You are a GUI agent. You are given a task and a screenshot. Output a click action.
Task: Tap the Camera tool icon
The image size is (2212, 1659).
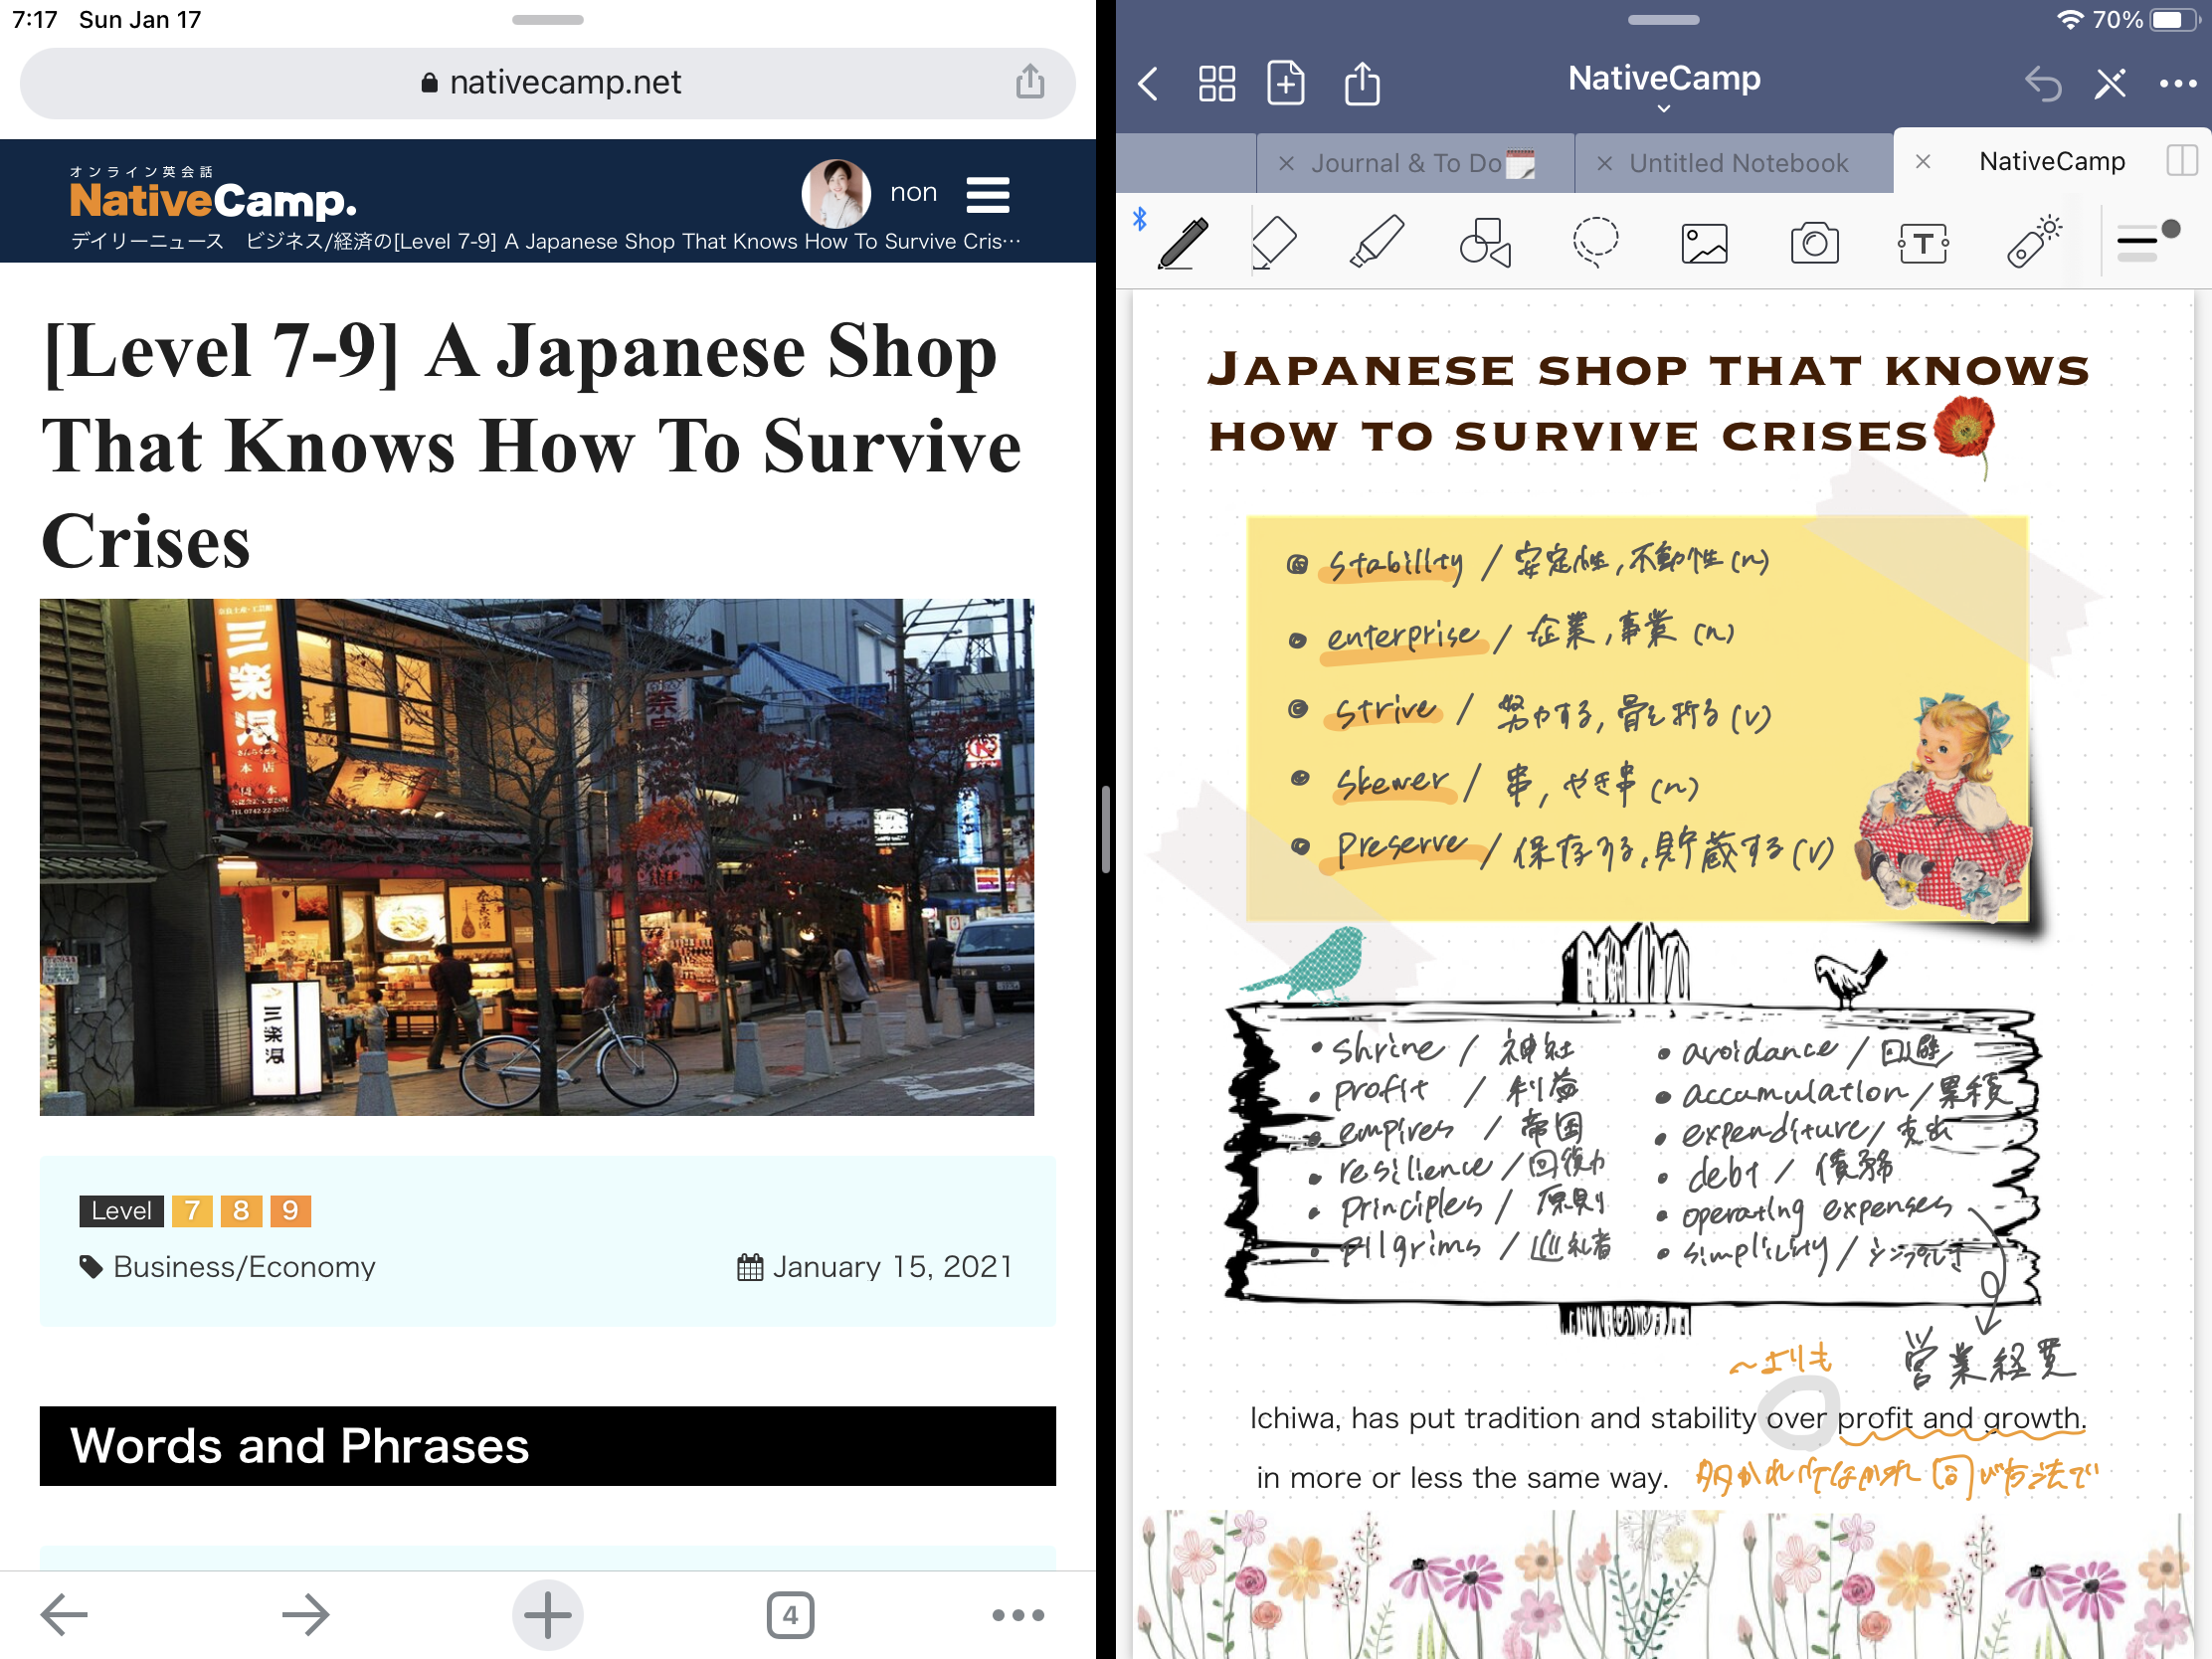1814,243
